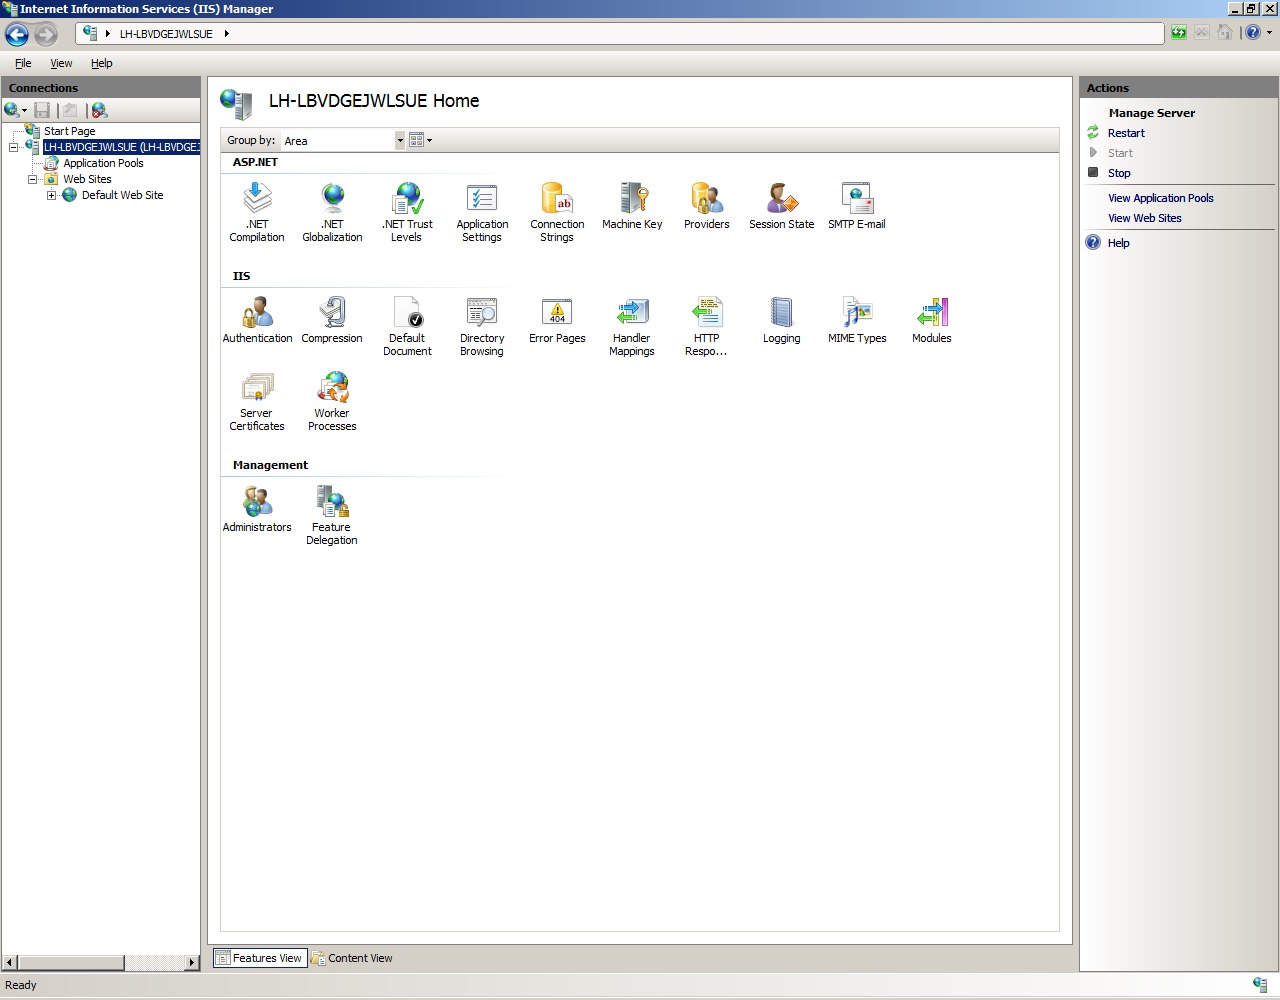Open MIME Types feature
Screen dimensions: 1280x1000
[x=857, y=320]
